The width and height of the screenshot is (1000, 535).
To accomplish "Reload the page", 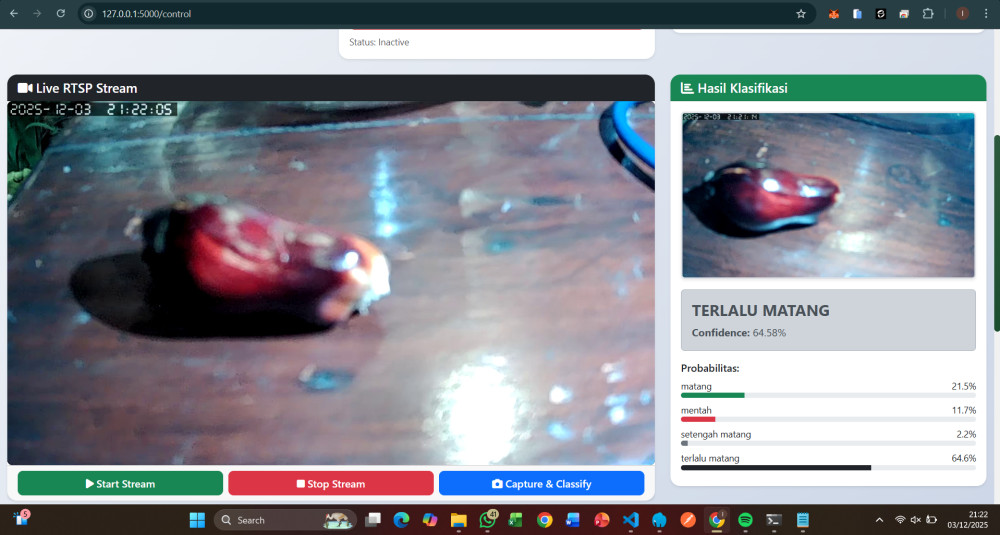I will [60, 14].
